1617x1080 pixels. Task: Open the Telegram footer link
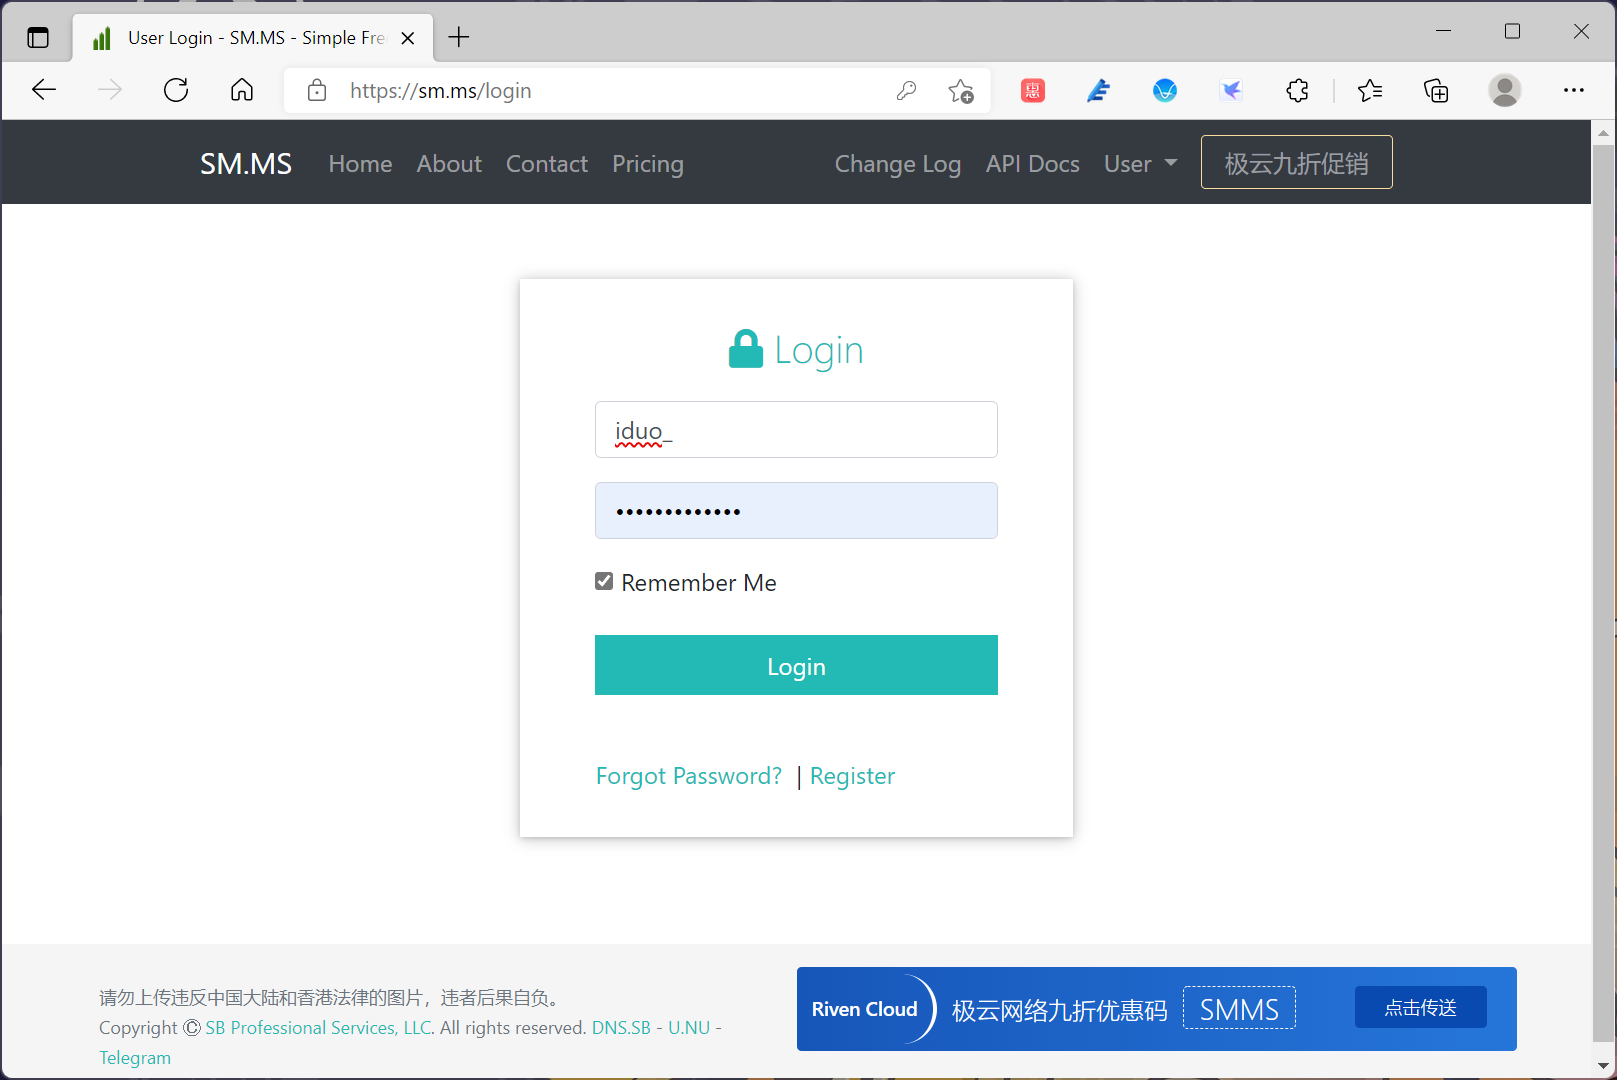click(x=135, y=1058)
